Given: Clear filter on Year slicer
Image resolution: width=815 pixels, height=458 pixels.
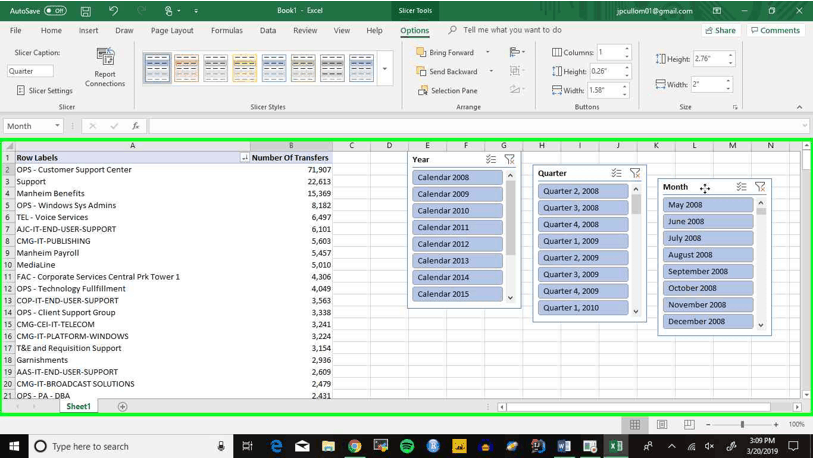Looking at the screenshot, I should click(x=509, y=160).
